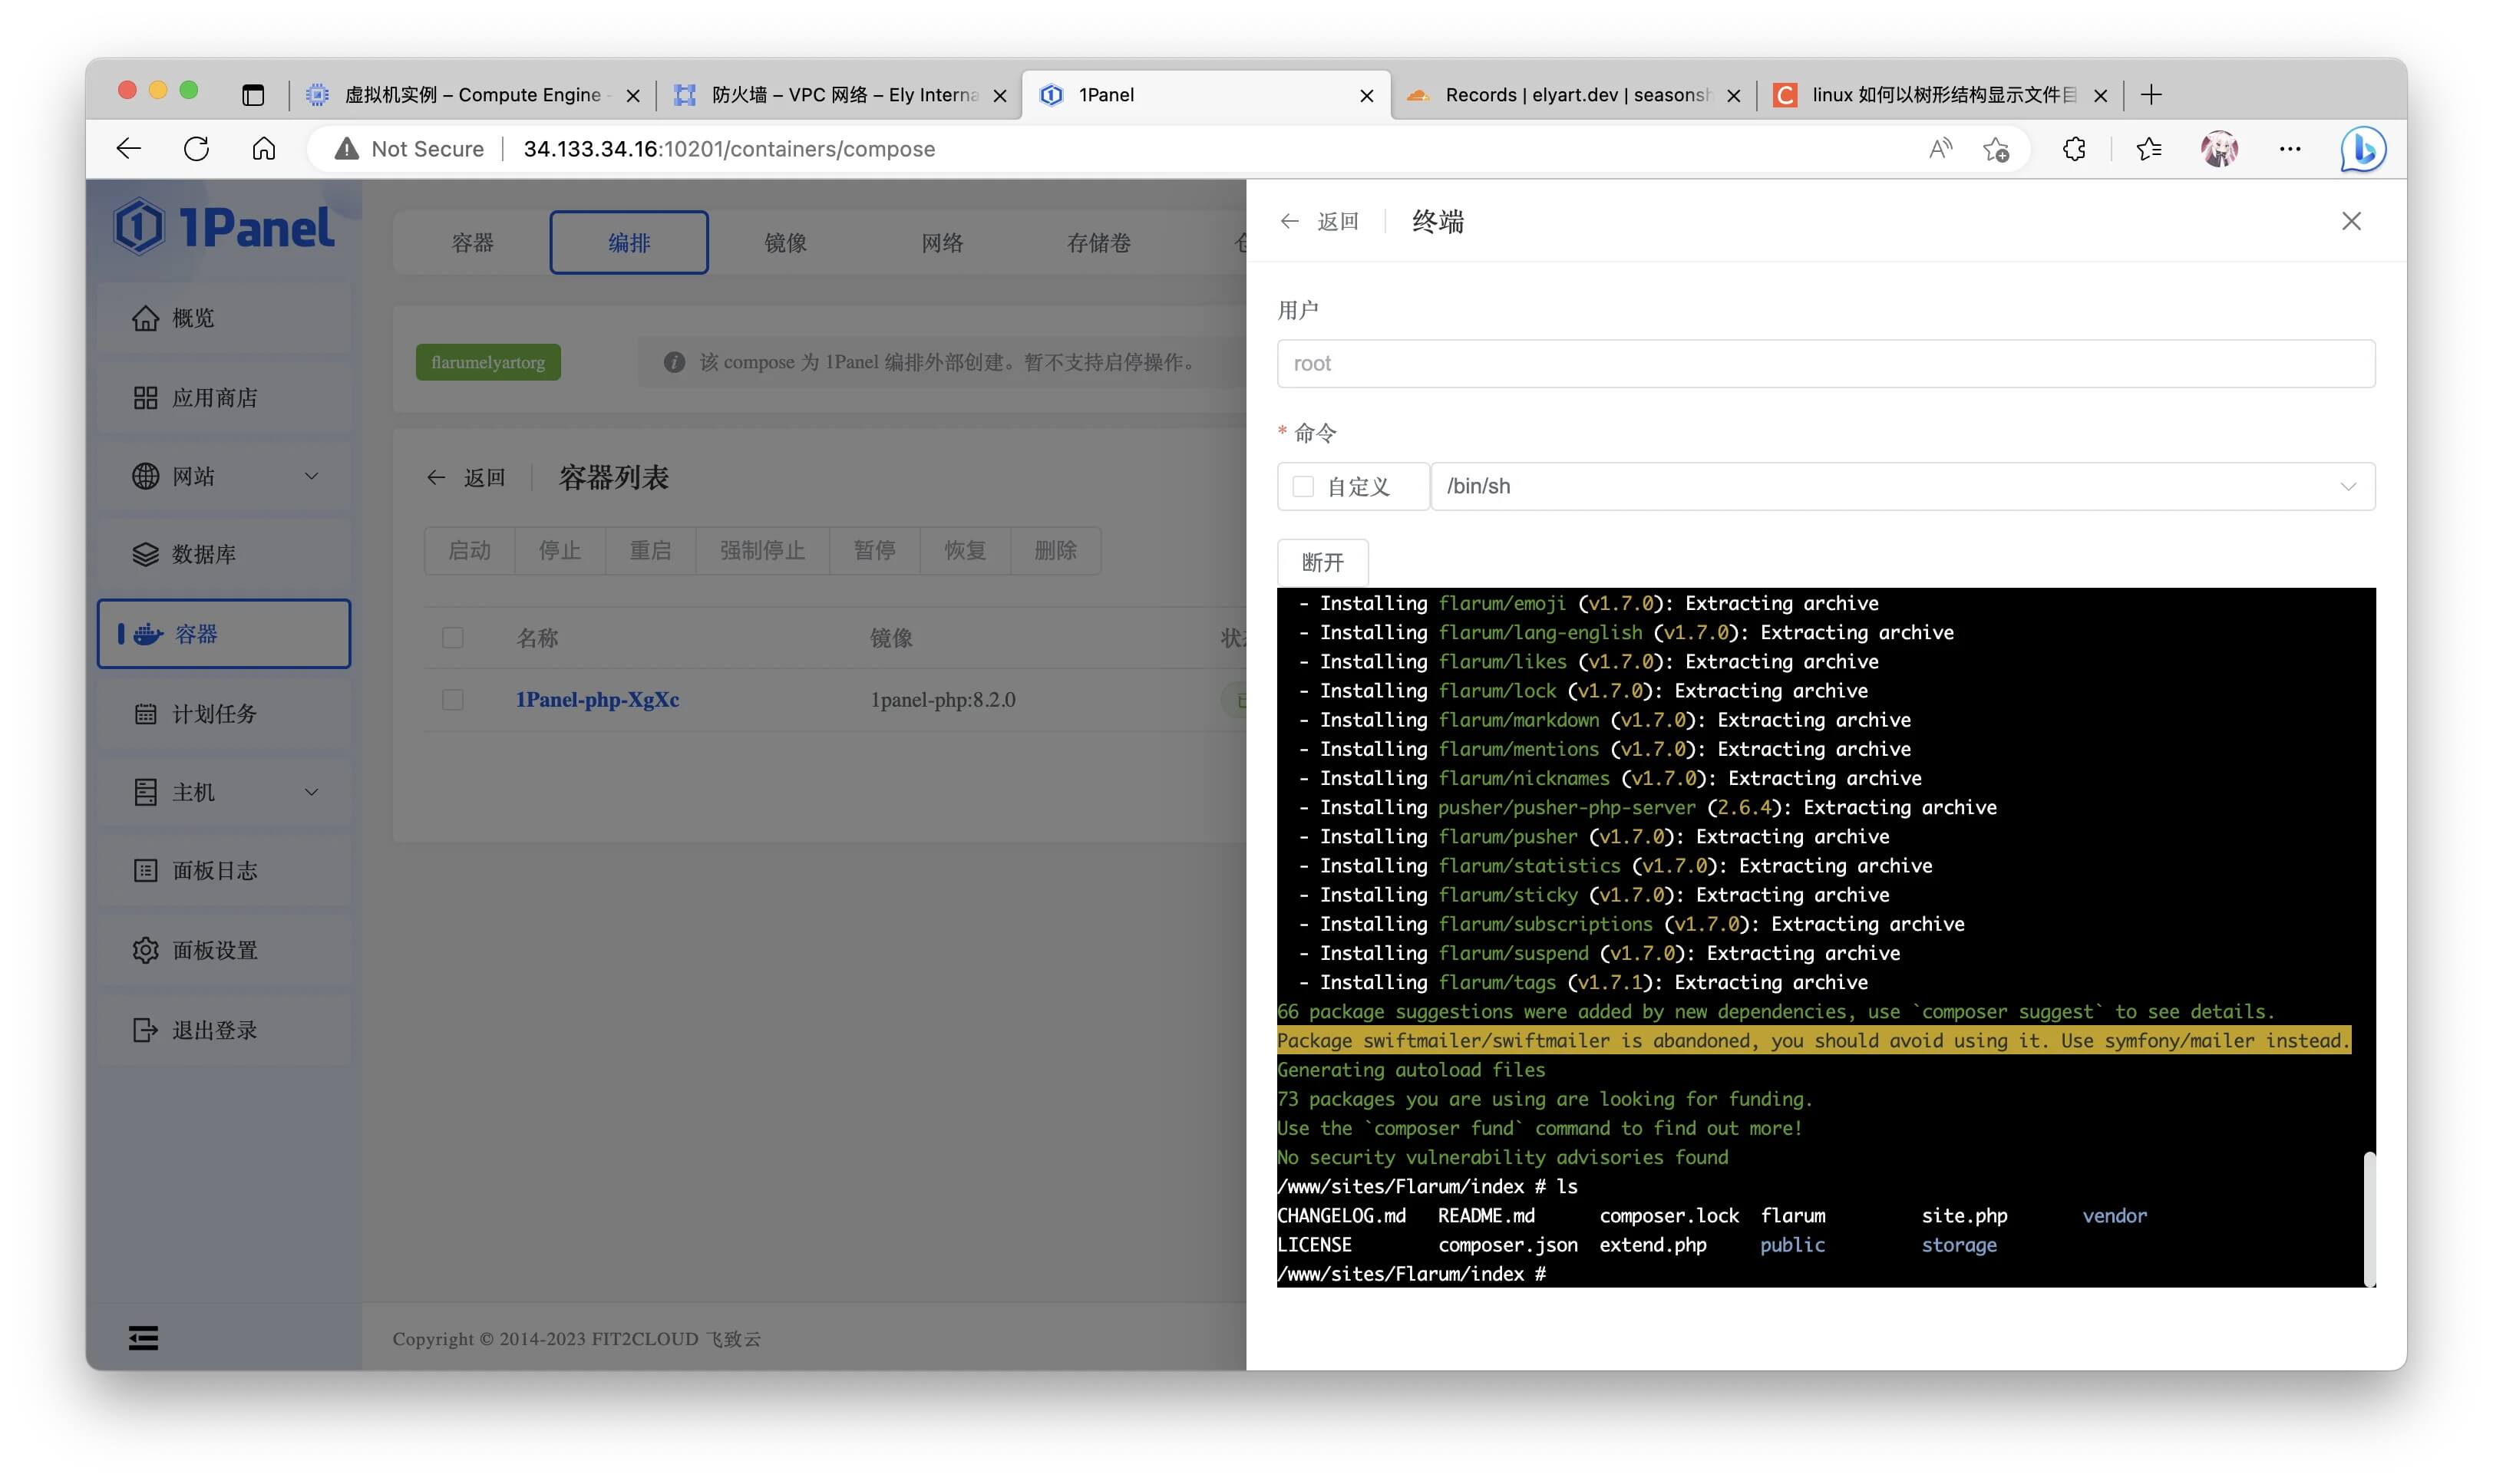Click the 断开 disconnect button
Screen dimensions: 2493x1484
tap(1322, 562)
